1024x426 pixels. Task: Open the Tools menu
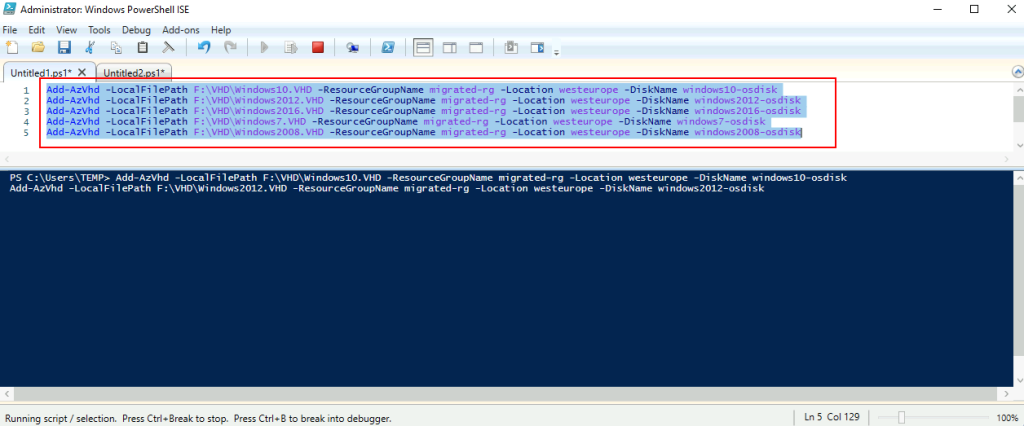coord(99,30)
